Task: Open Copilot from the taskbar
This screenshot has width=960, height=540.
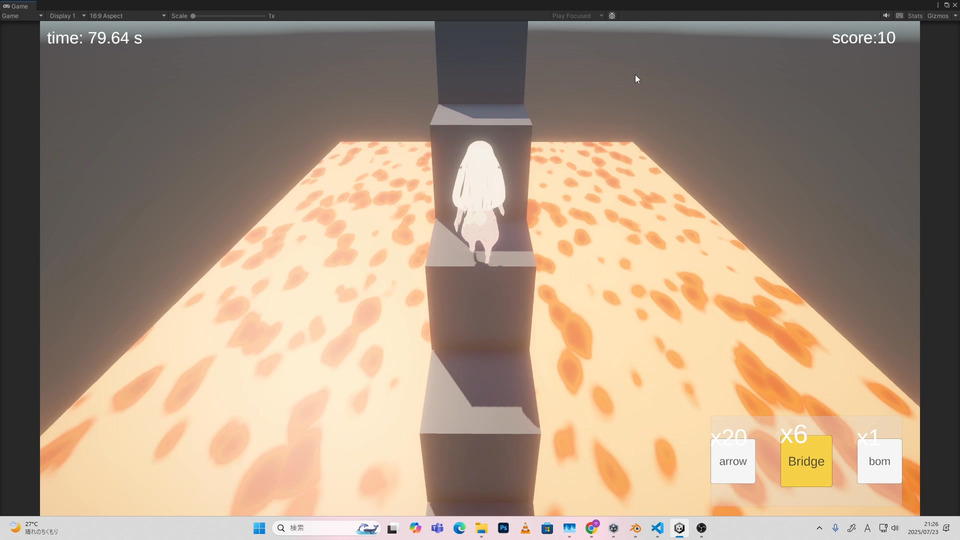Action: click(415, 528)
